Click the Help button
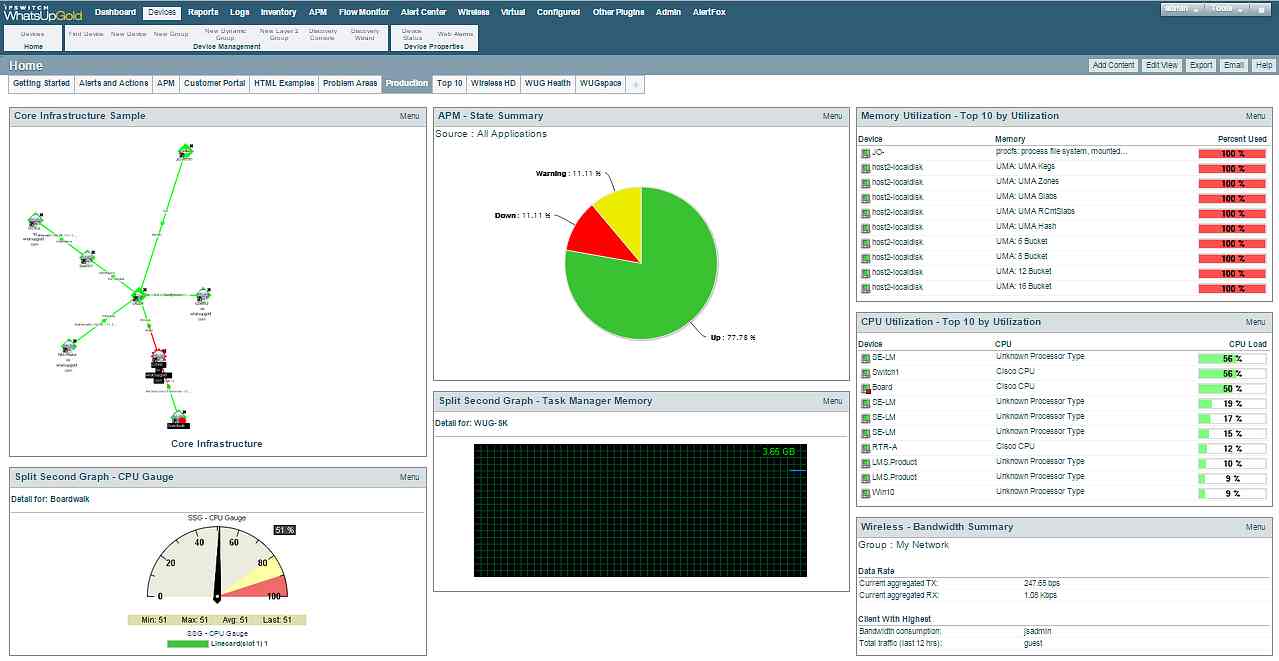Screen dimensions: 1279x661 [1264, 65]
